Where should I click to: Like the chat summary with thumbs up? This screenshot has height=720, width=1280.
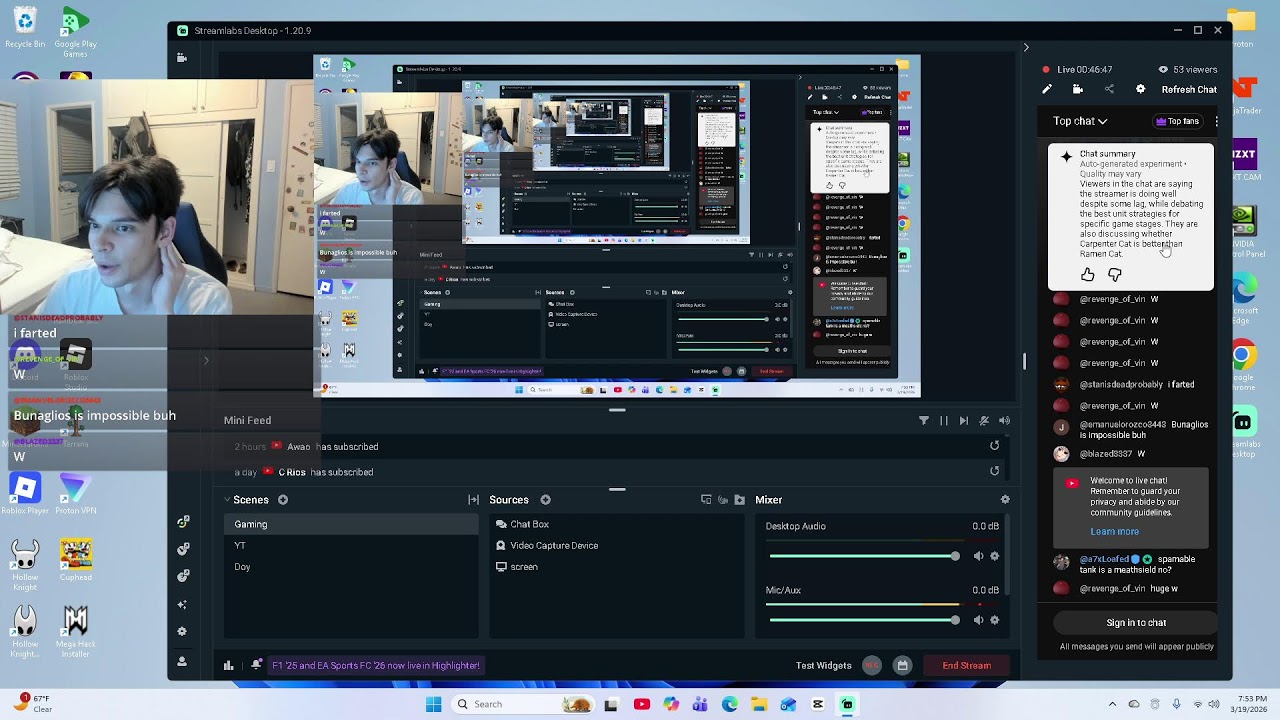point(1088,275)
